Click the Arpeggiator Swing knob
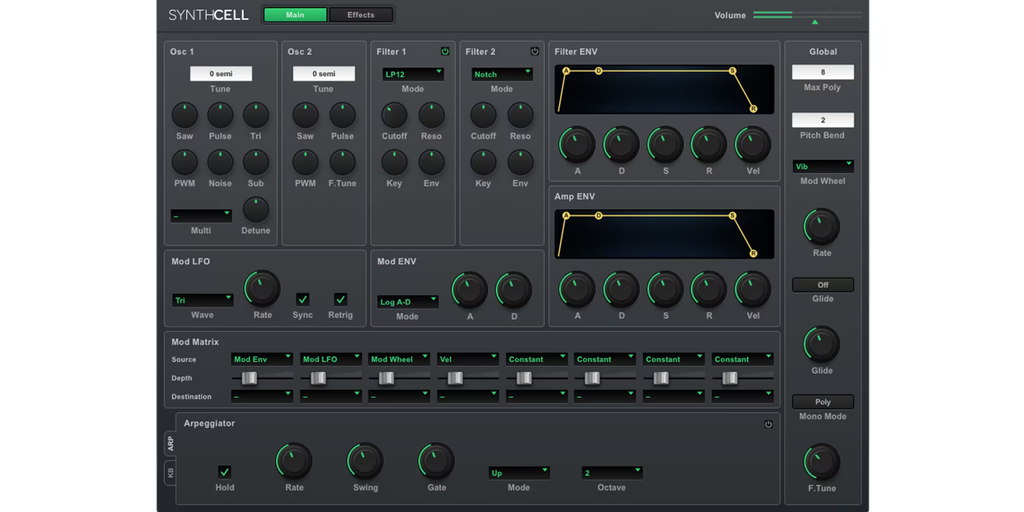This screenshot has width=1024, height=512. [x=365, y=461]
